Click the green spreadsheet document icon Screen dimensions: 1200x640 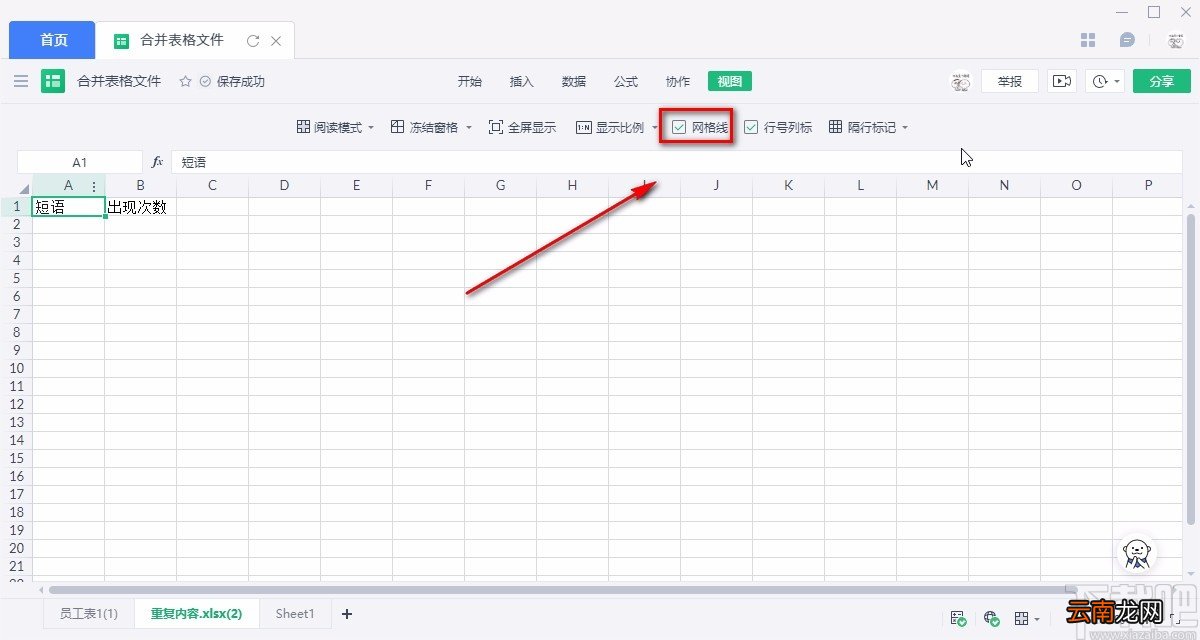(53, 81)
